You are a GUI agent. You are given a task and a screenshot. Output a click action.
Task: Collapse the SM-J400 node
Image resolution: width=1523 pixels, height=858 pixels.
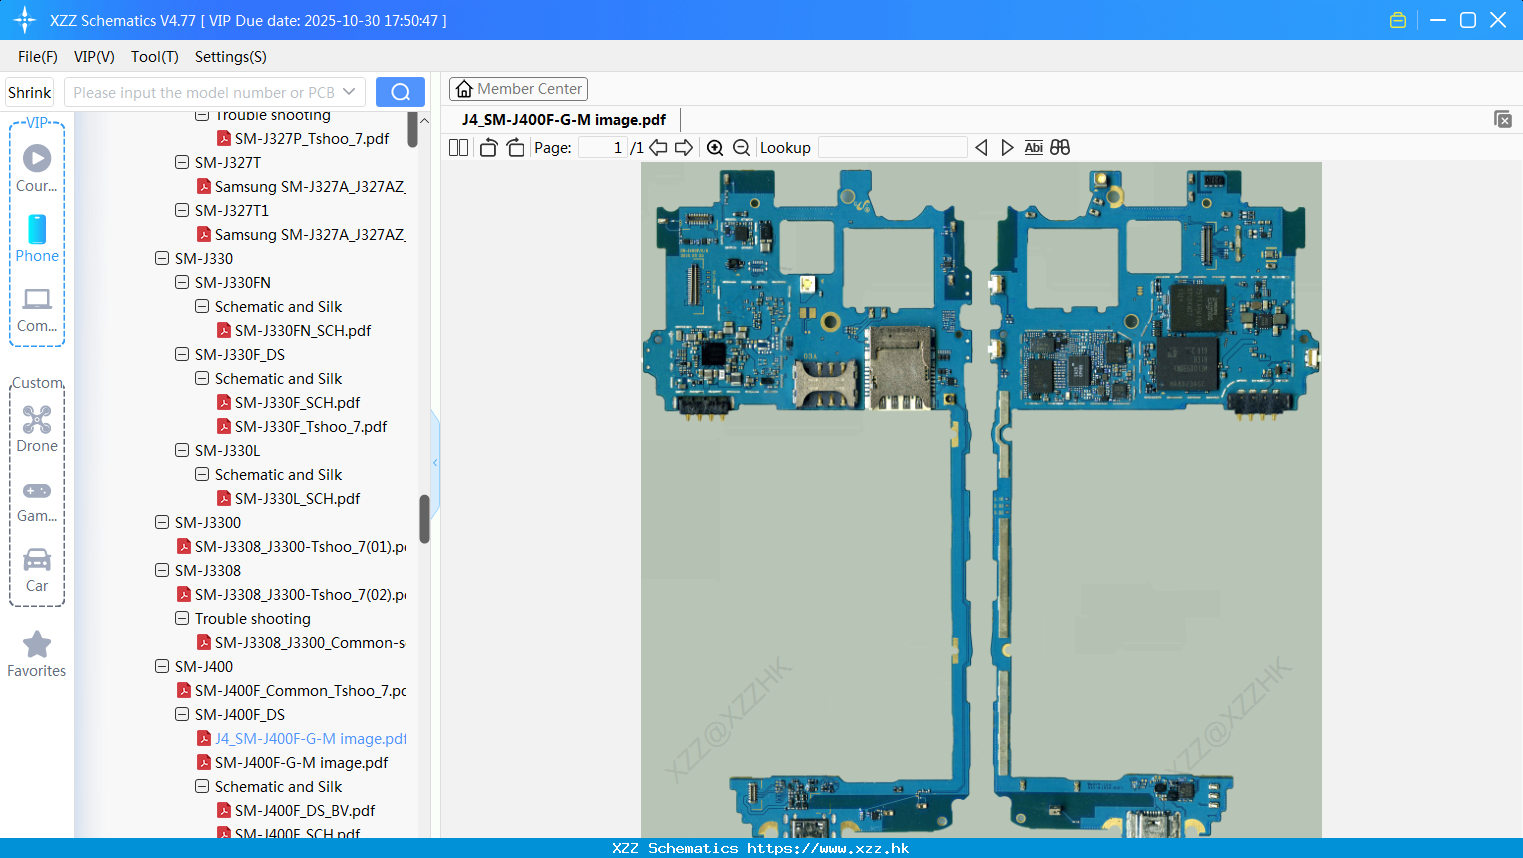pyautogui.click(x=162, y=666)
